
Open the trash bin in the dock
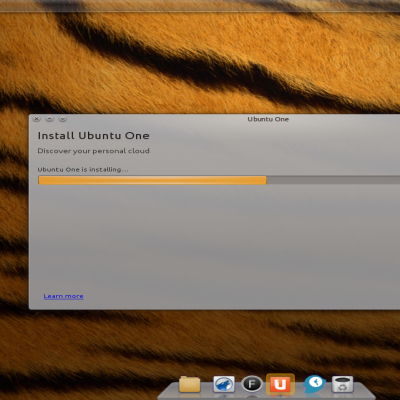pyautogui.click(x=342, y=384)
